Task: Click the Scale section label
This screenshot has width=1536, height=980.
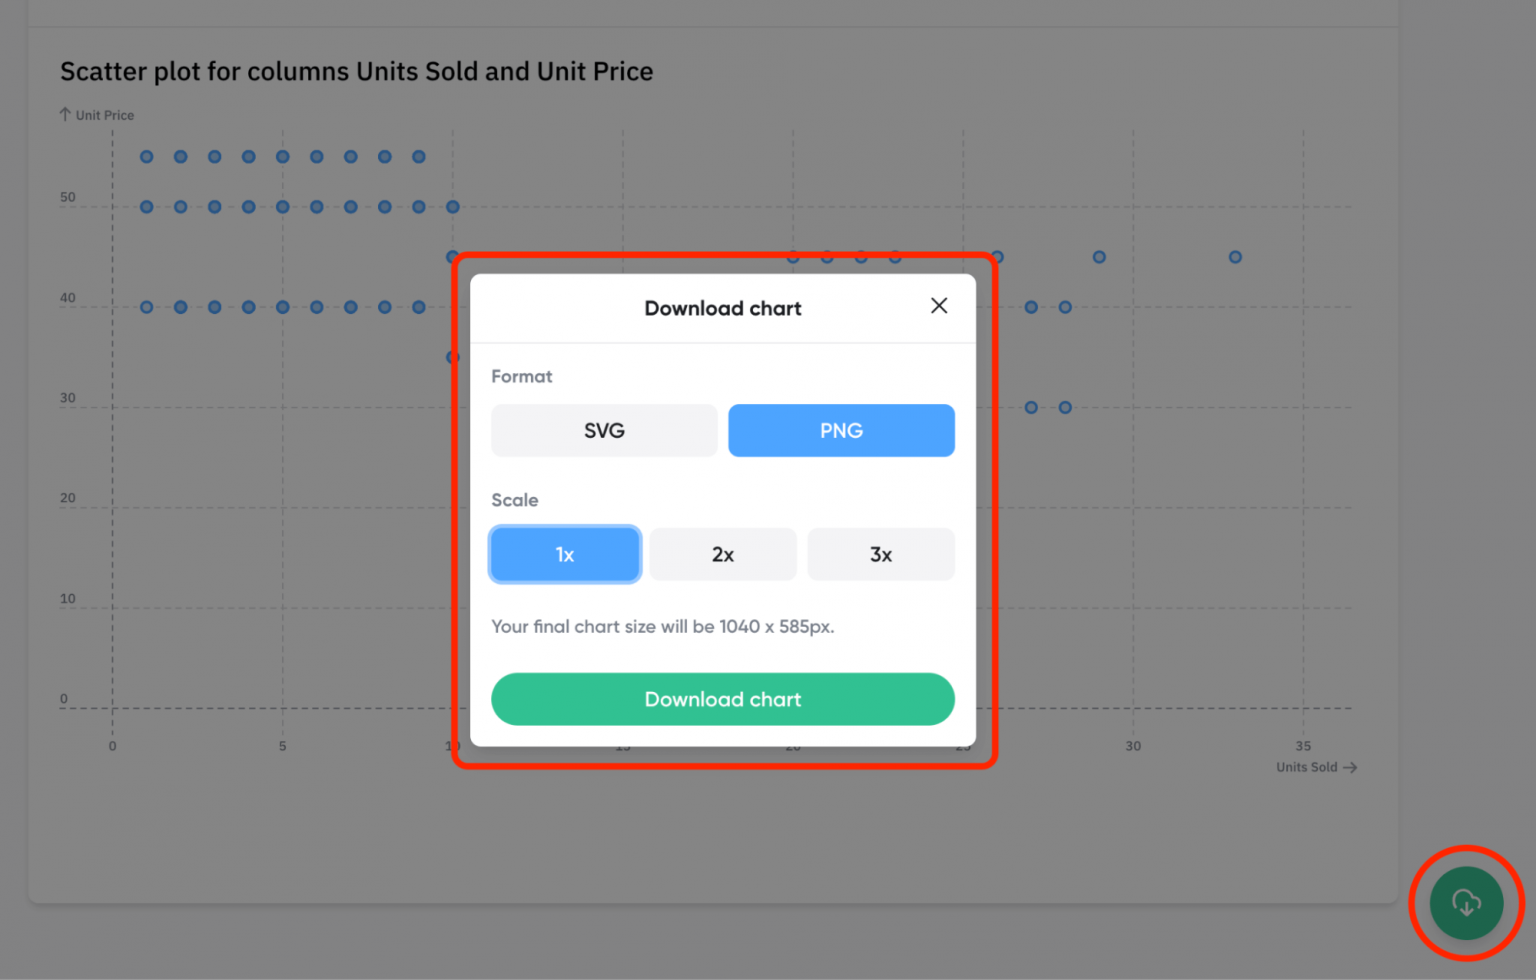Action: tap(514, 500)
